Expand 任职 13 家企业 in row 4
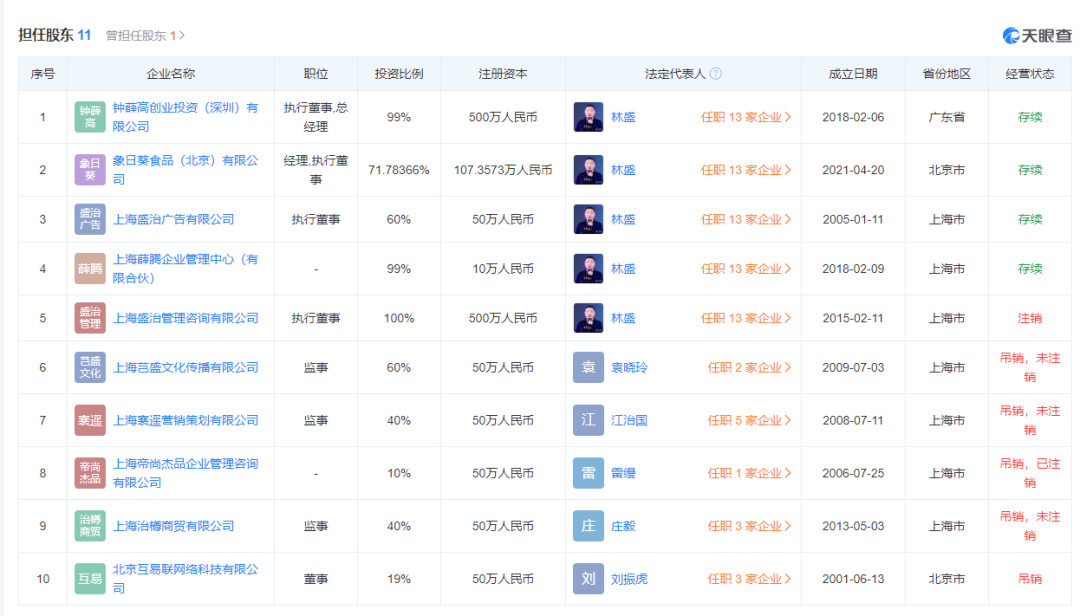The image size is (1080, 616). pyautogui.click(x=746, y=269)
